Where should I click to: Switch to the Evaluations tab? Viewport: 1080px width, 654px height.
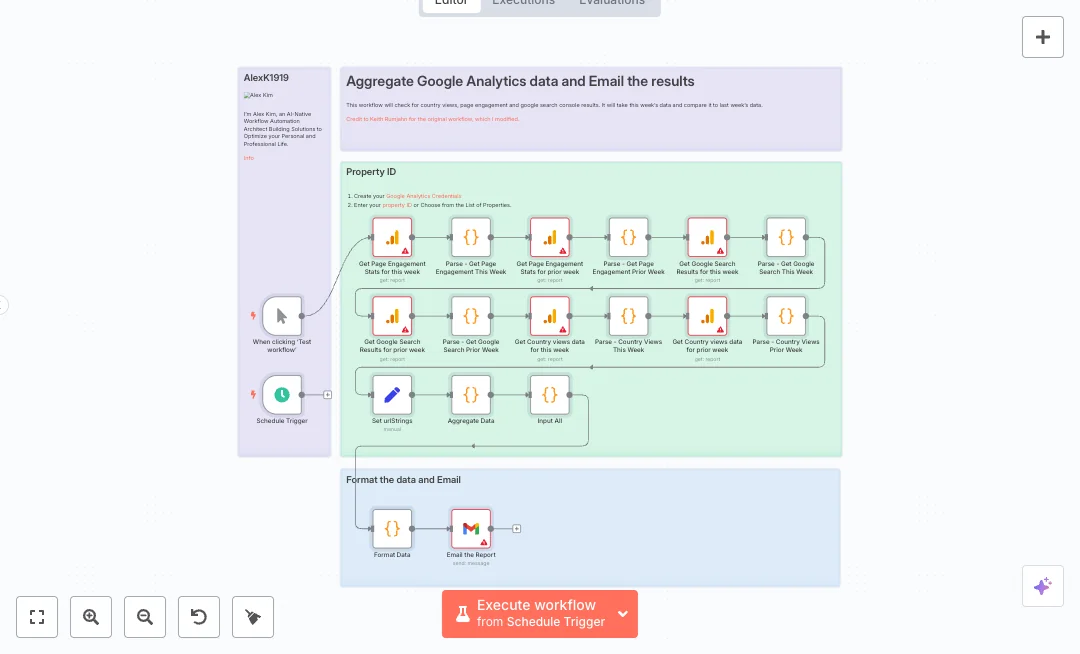tap(612, 3)
